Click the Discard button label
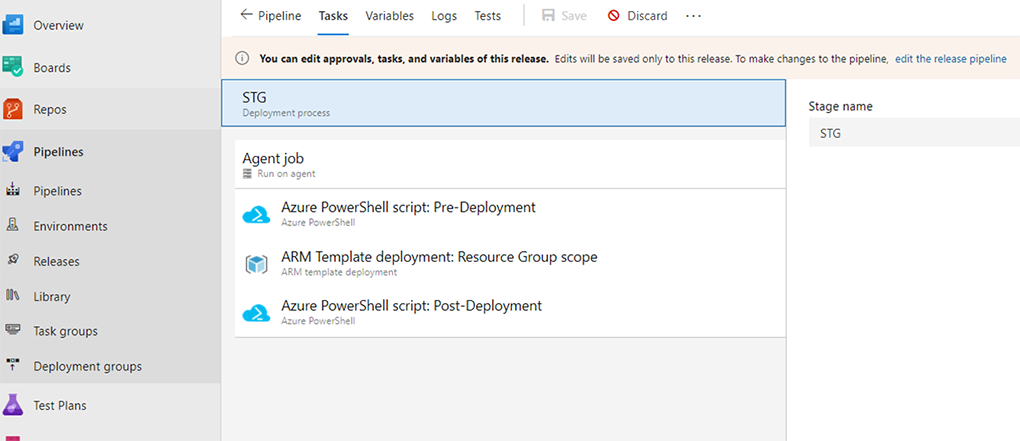Screen dimensions: 1020x441 pyautogui.click(x=647, y=16)
